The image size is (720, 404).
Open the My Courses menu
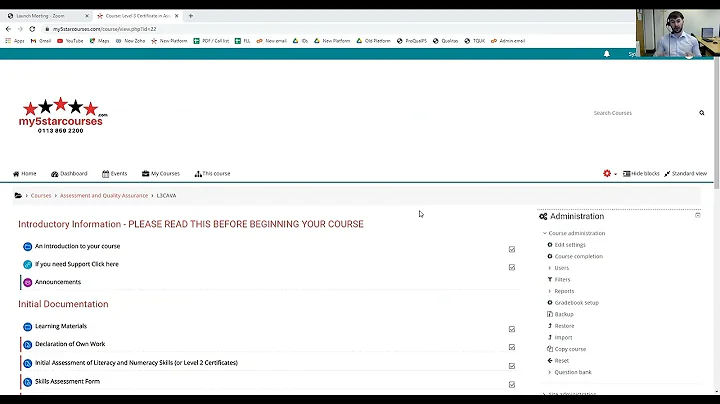tap(161, 174)
